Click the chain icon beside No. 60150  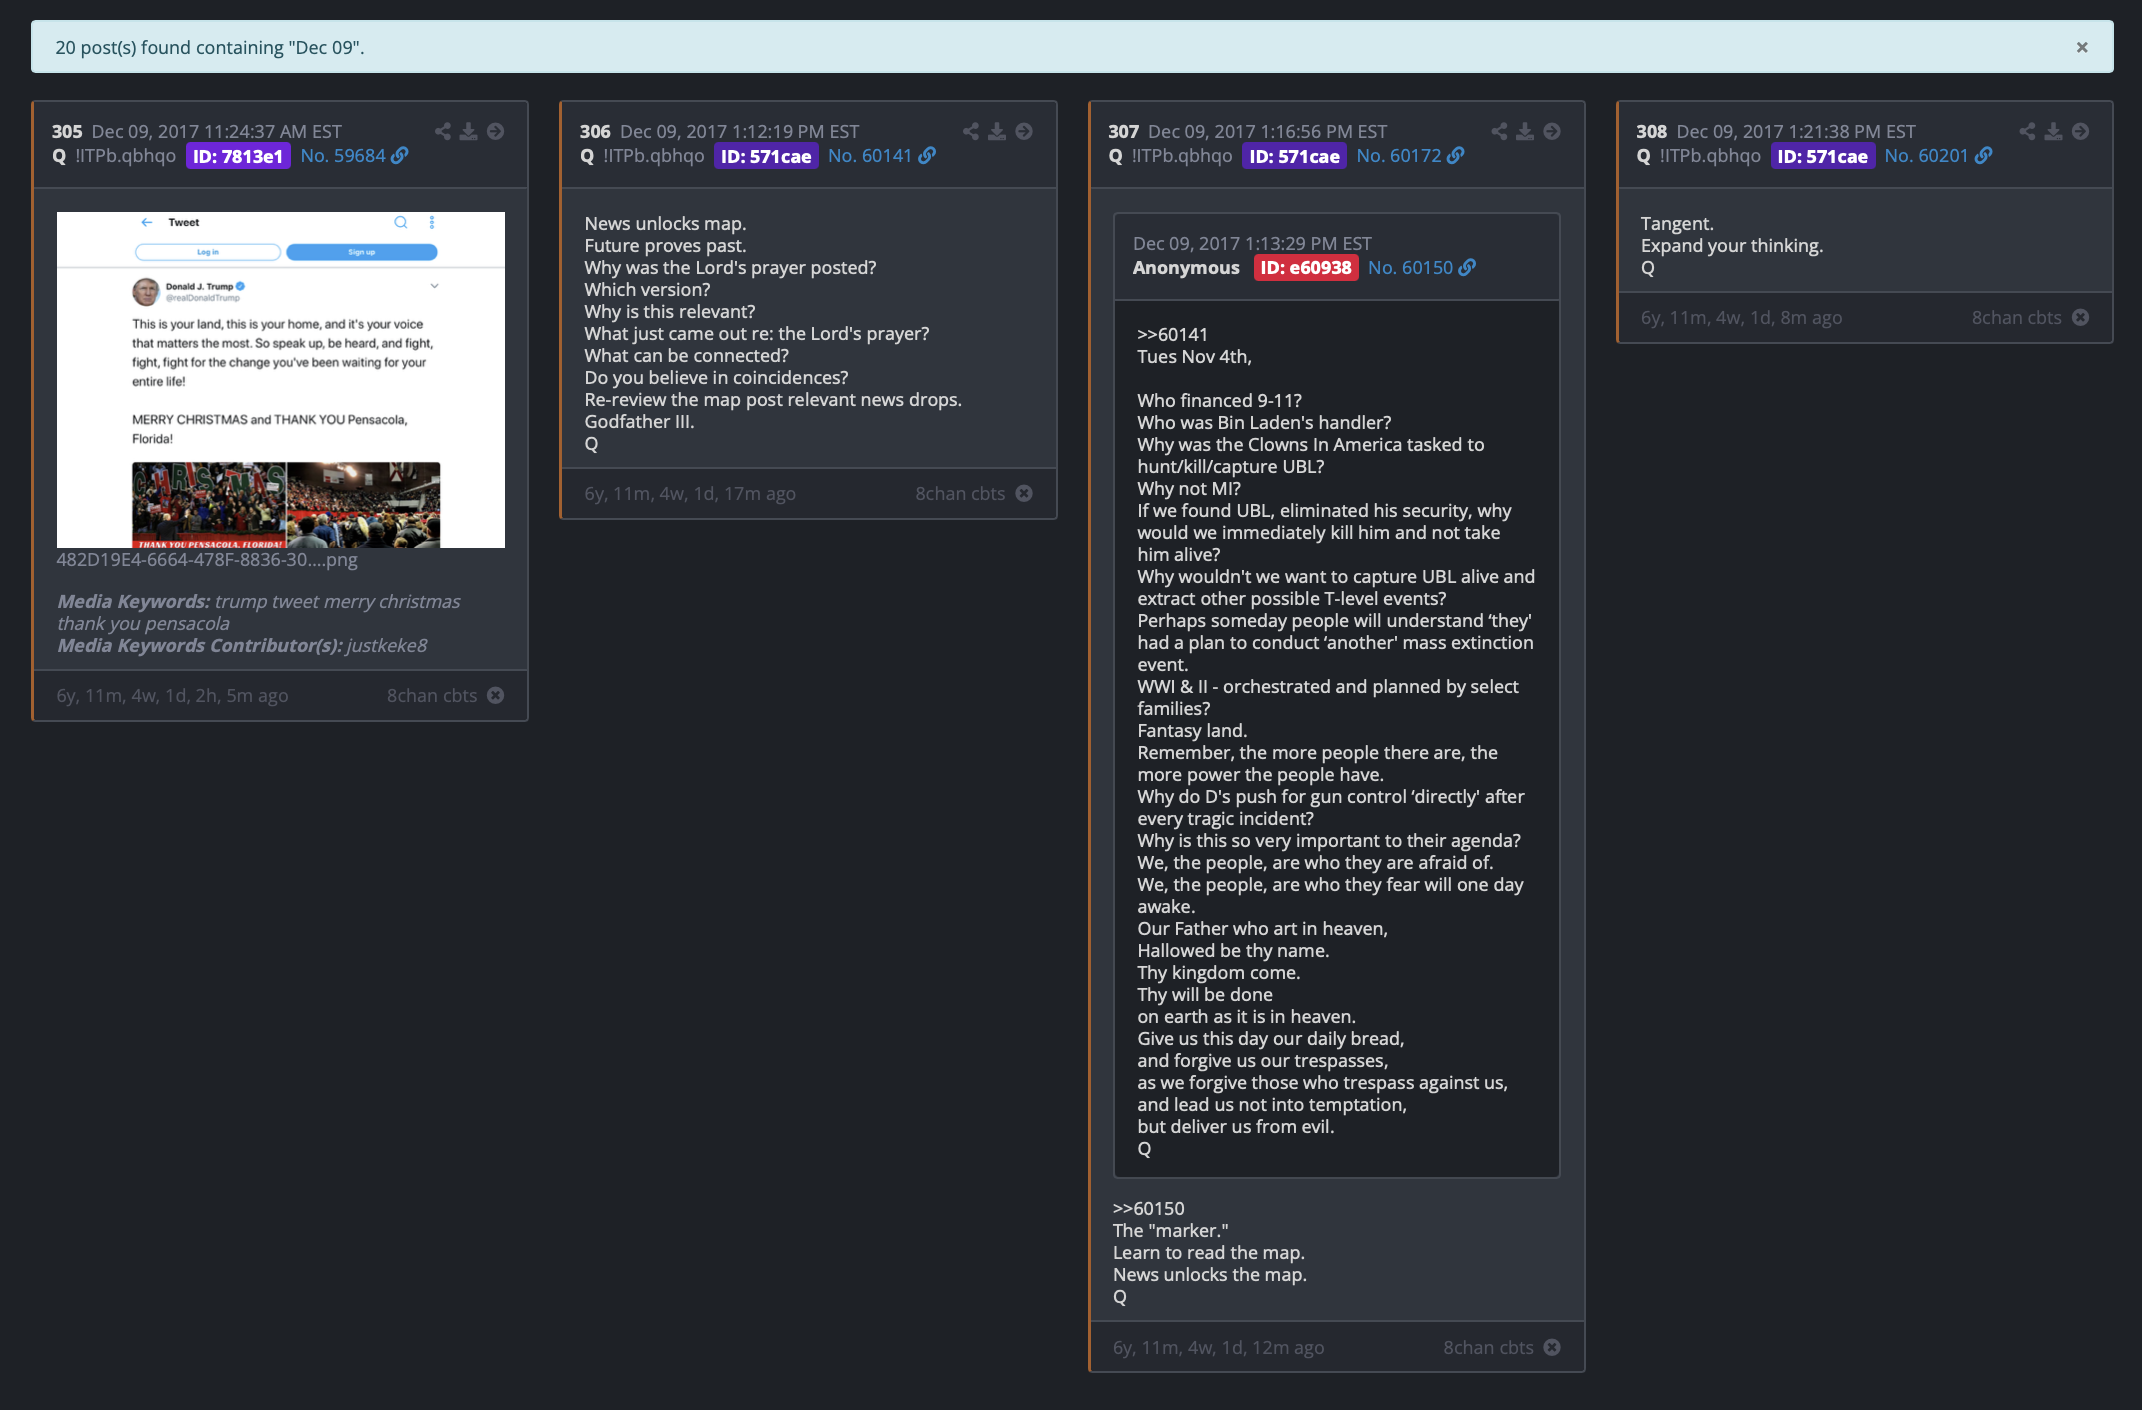1467,267
